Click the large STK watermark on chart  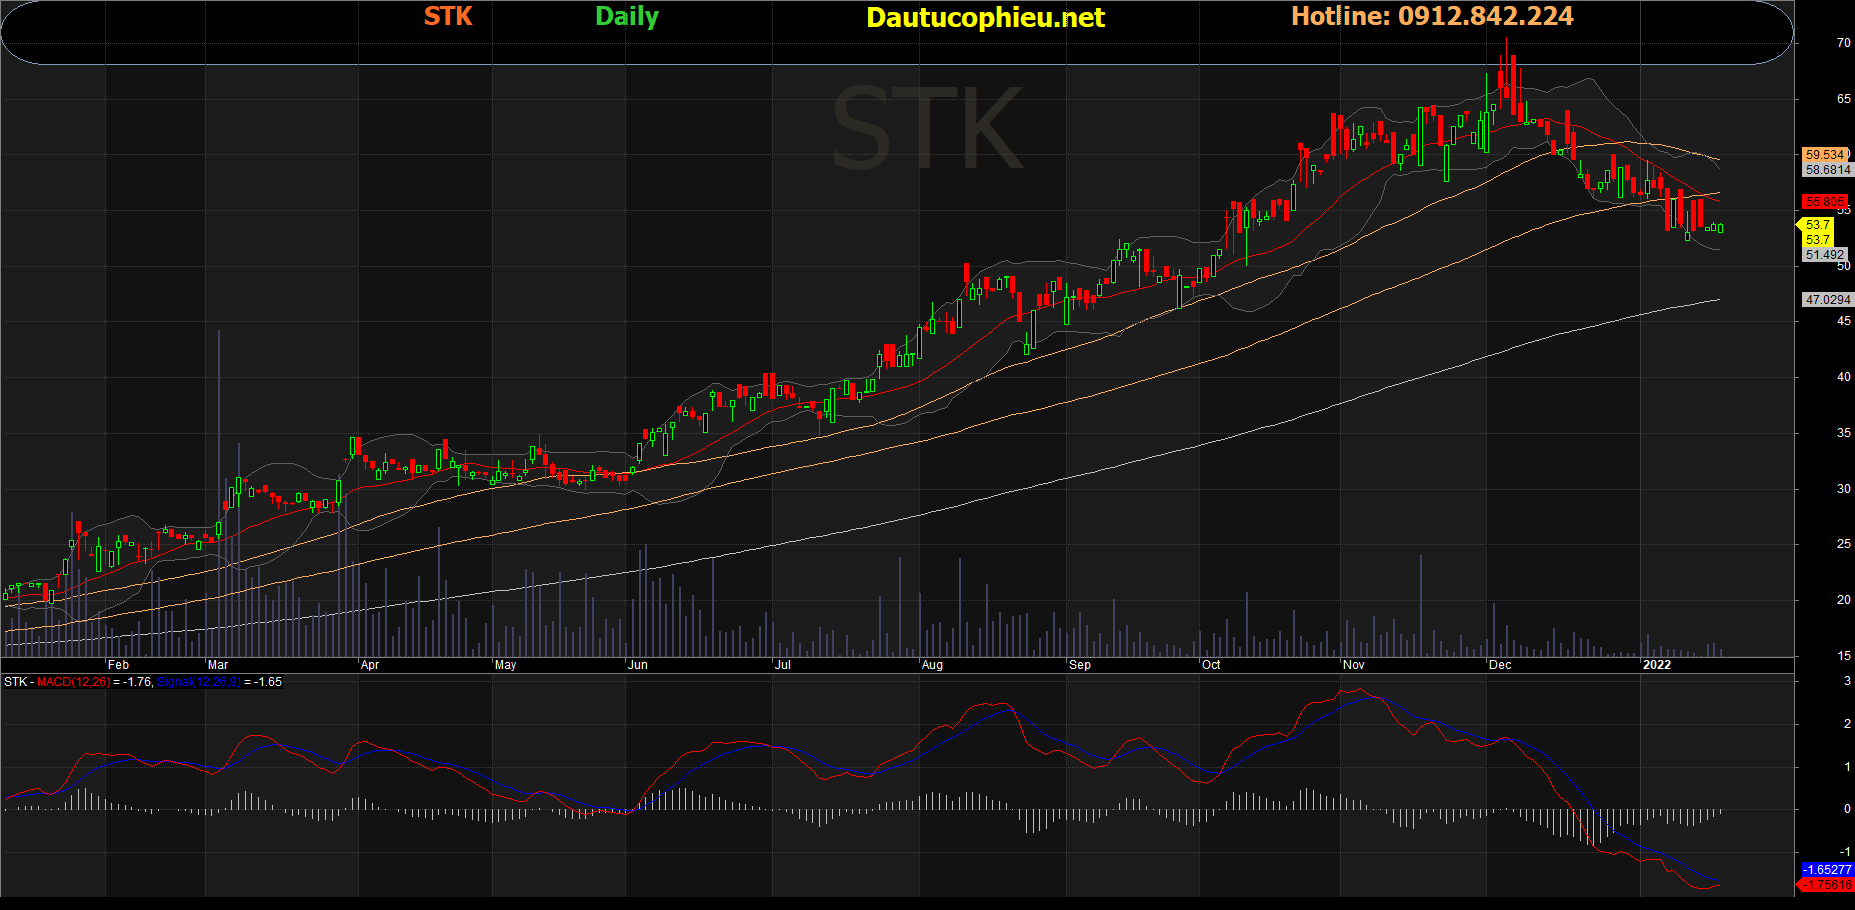tap(927, 130)
